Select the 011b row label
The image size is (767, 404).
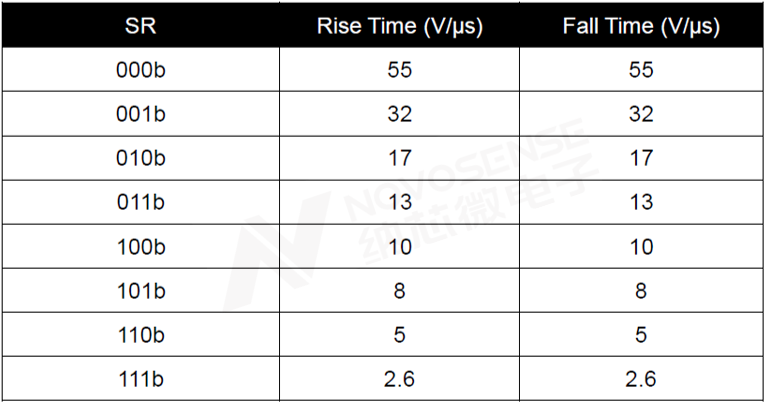click(141, 202)
